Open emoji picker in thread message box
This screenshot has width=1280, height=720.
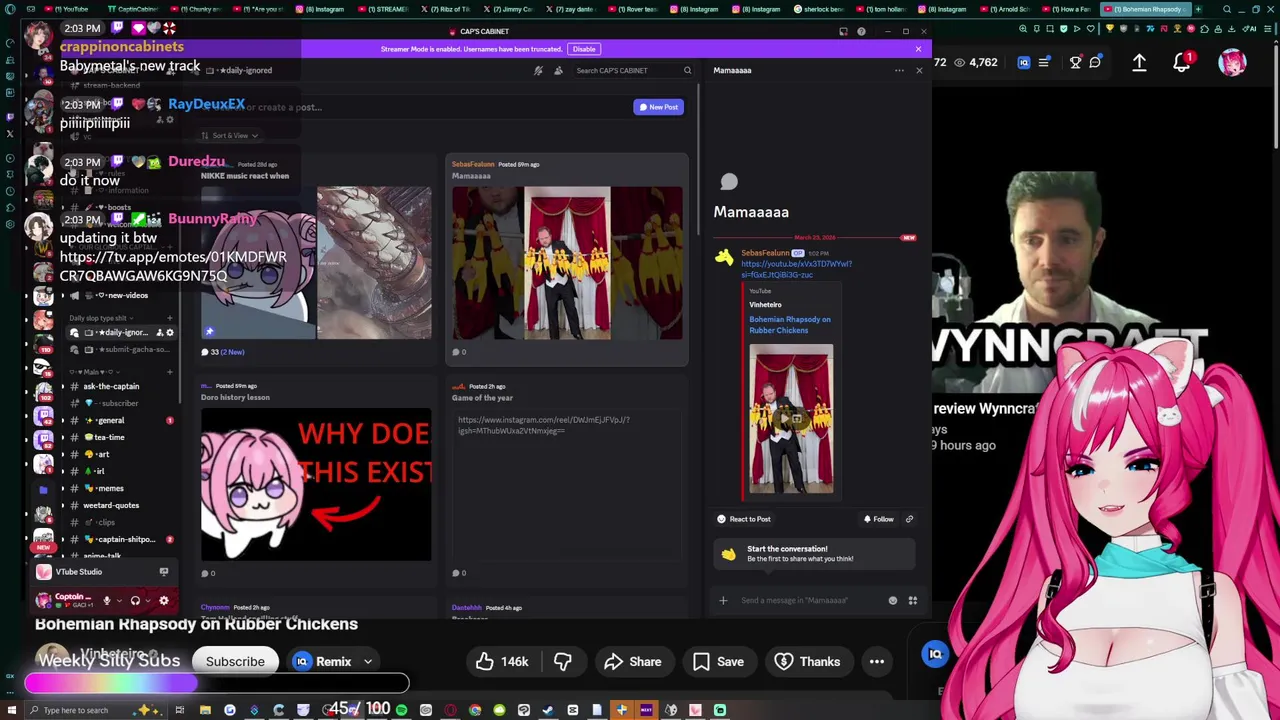click(893, 600)
